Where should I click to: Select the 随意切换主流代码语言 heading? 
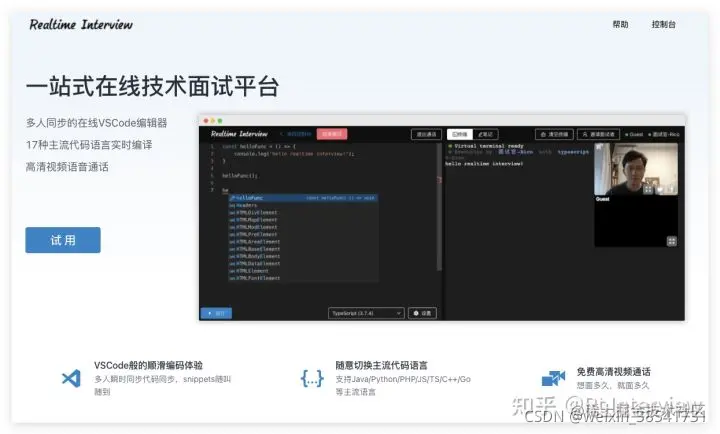tap(381, 366)
